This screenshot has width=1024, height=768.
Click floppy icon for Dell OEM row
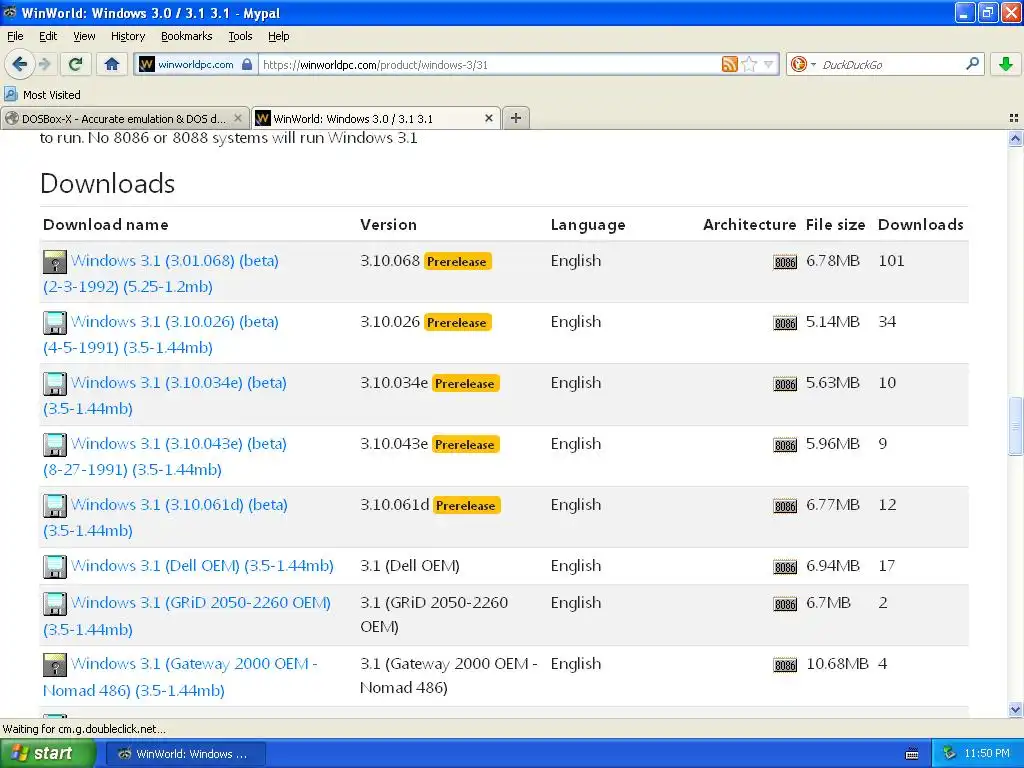tap(55, 567)
